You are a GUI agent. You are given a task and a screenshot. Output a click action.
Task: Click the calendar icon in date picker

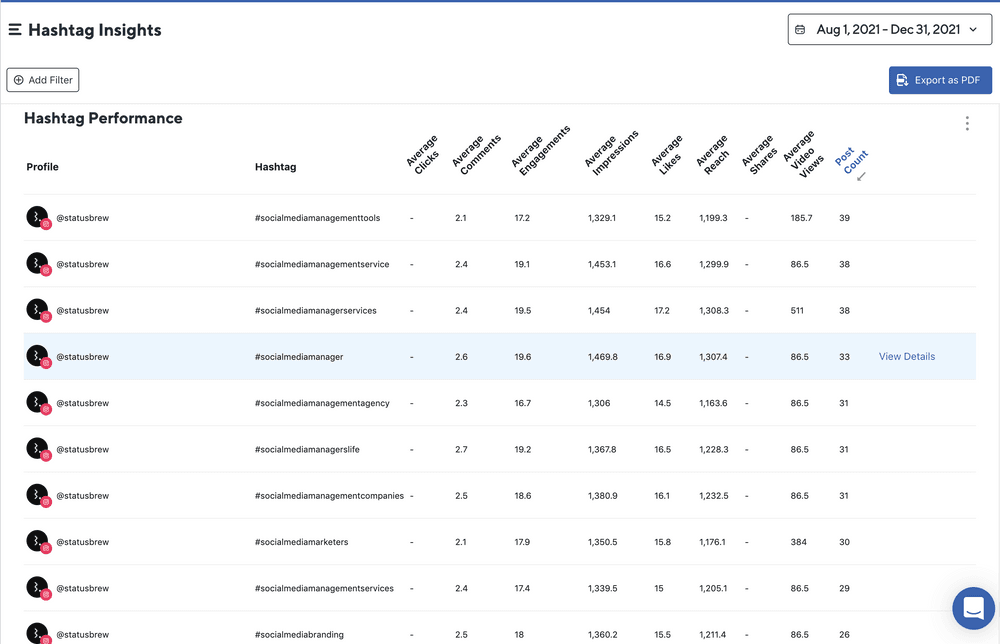coord(800,30)
